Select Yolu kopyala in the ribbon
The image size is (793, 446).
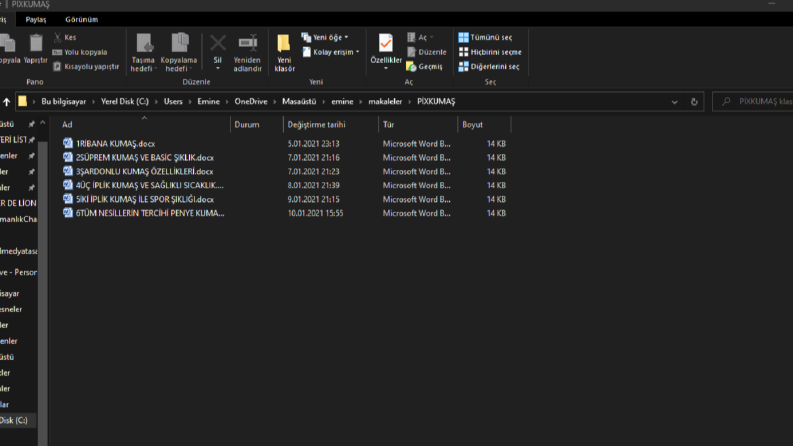point(80,52)
